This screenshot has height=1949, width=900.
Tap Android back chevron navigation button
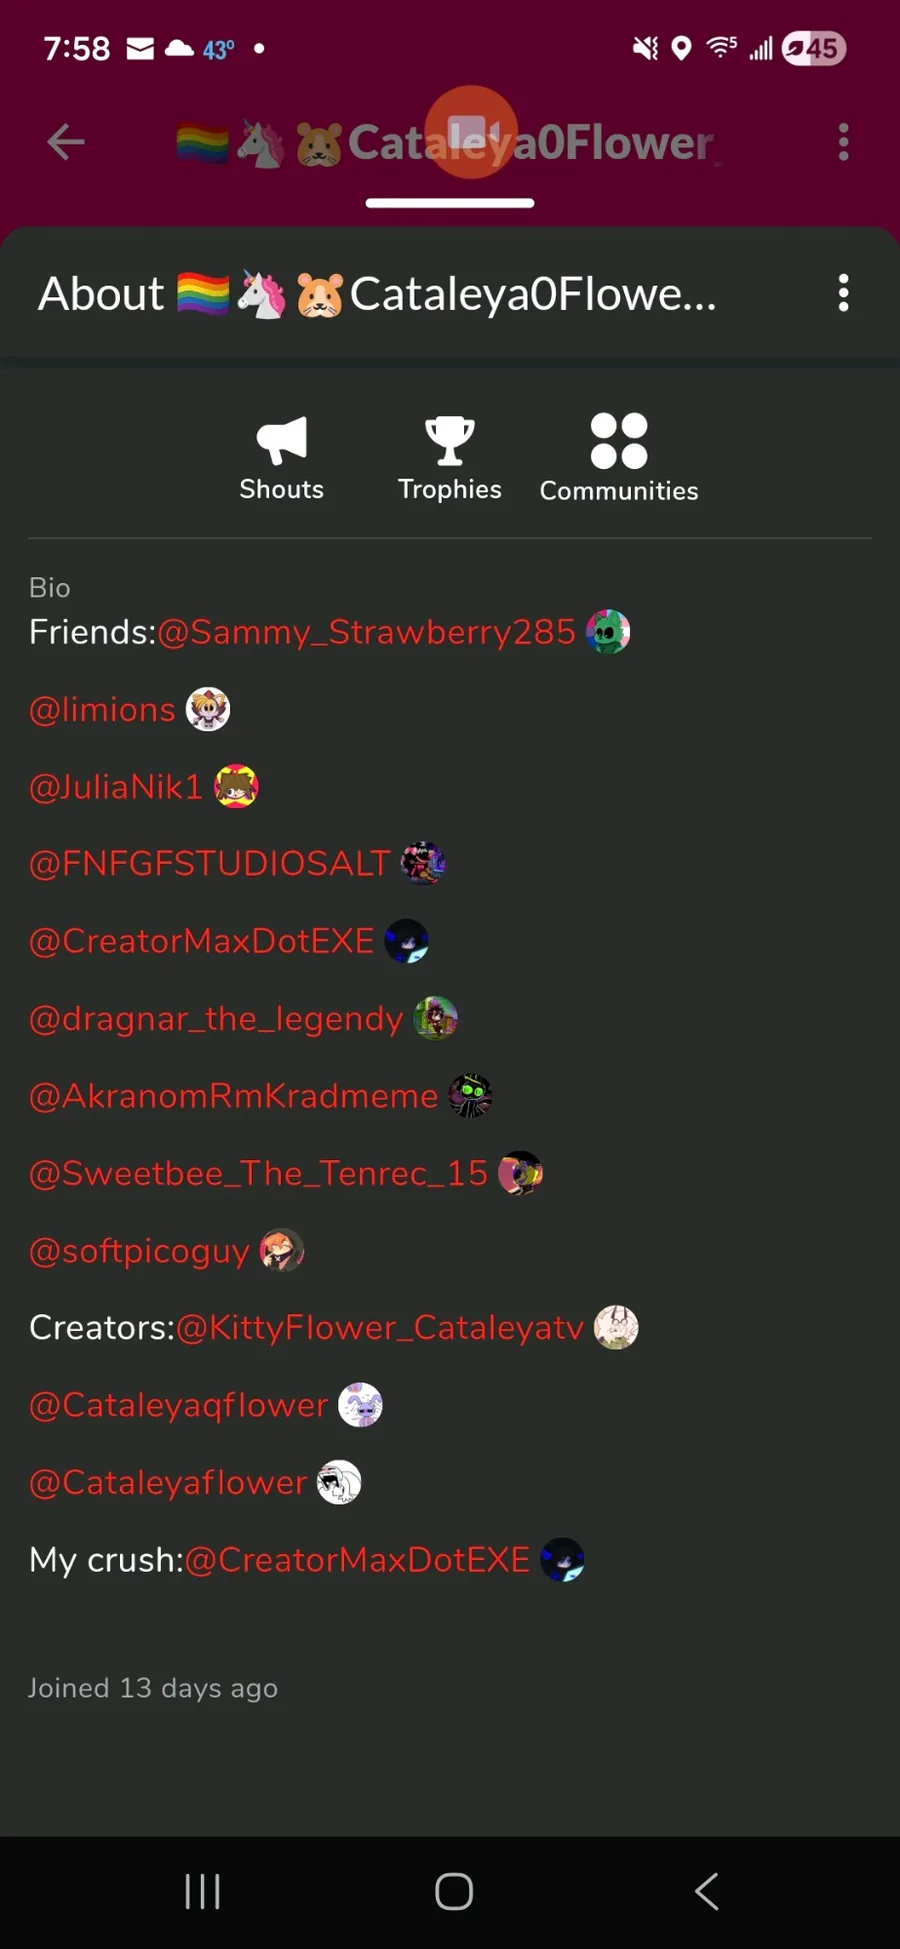[x=707, y=1891]
